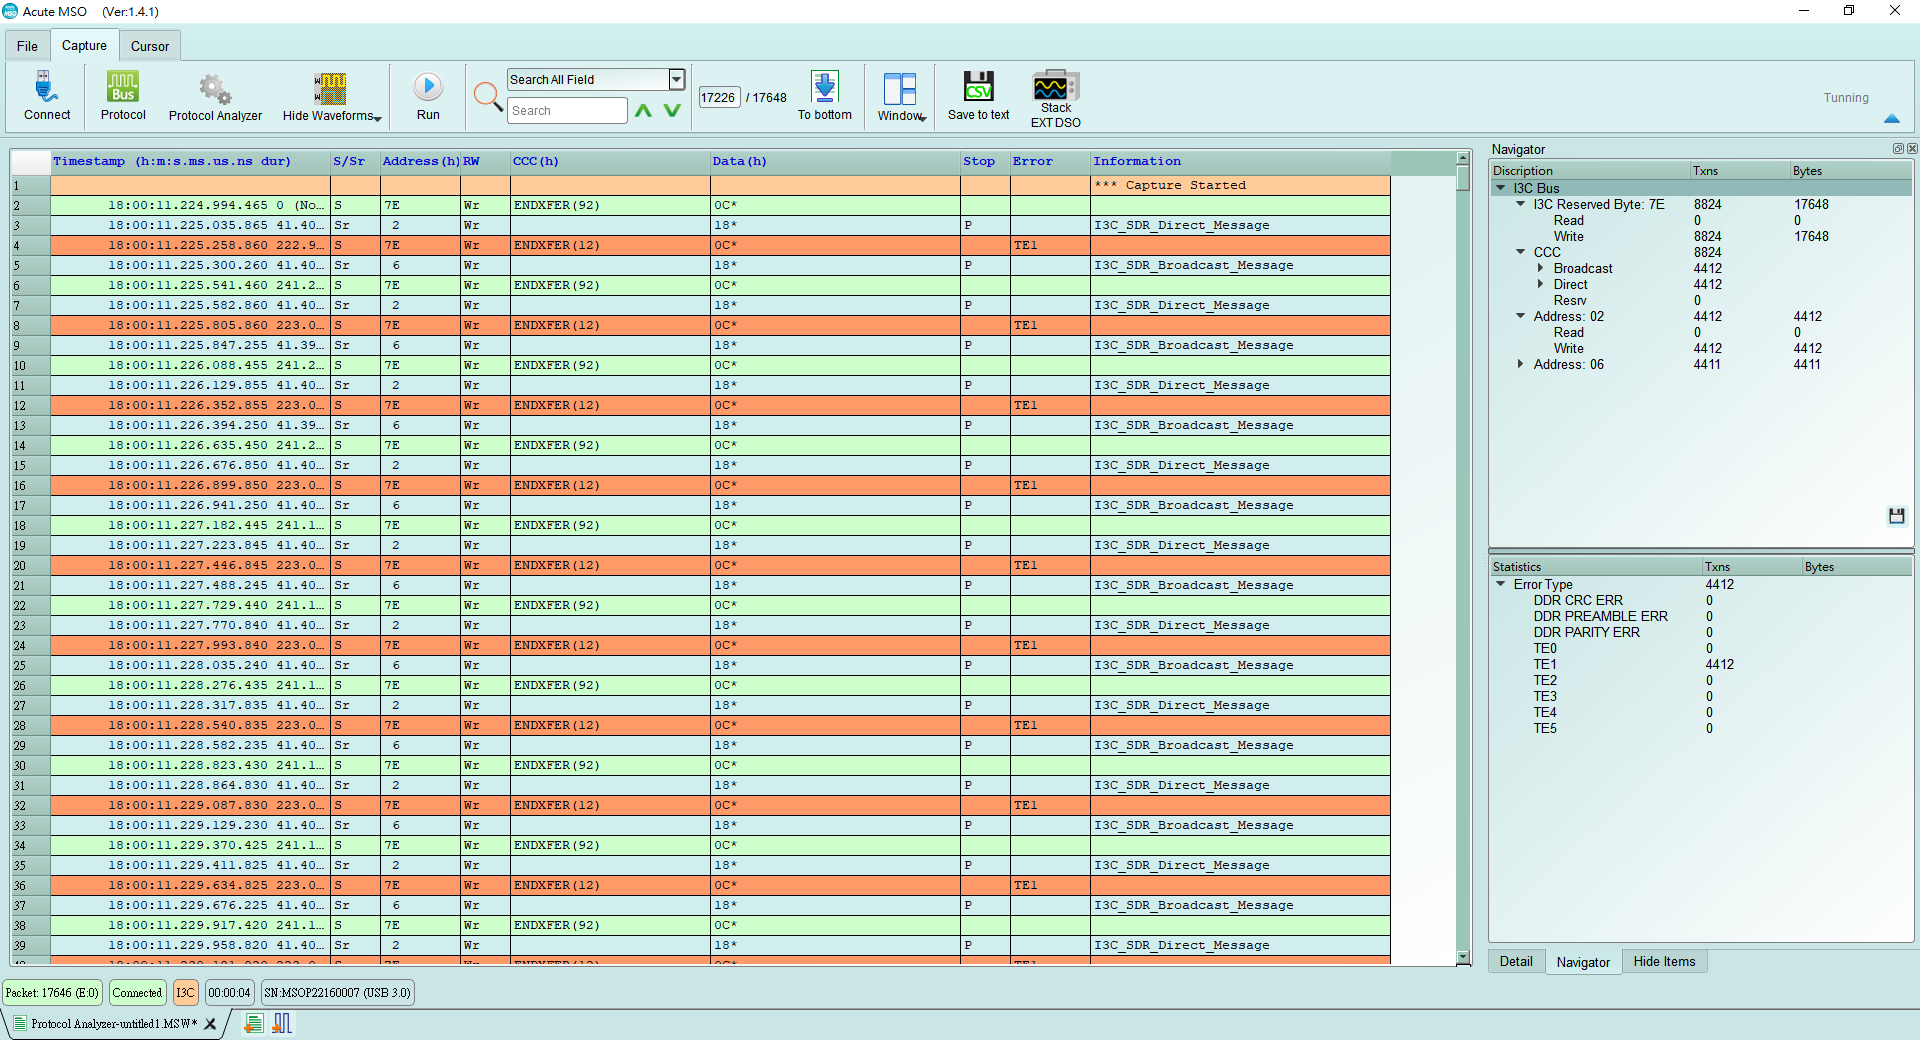Switch to the Detail tab
Image resolution: width=1920 pixels, height=1040 pixels.
(x=1516, y=962)
